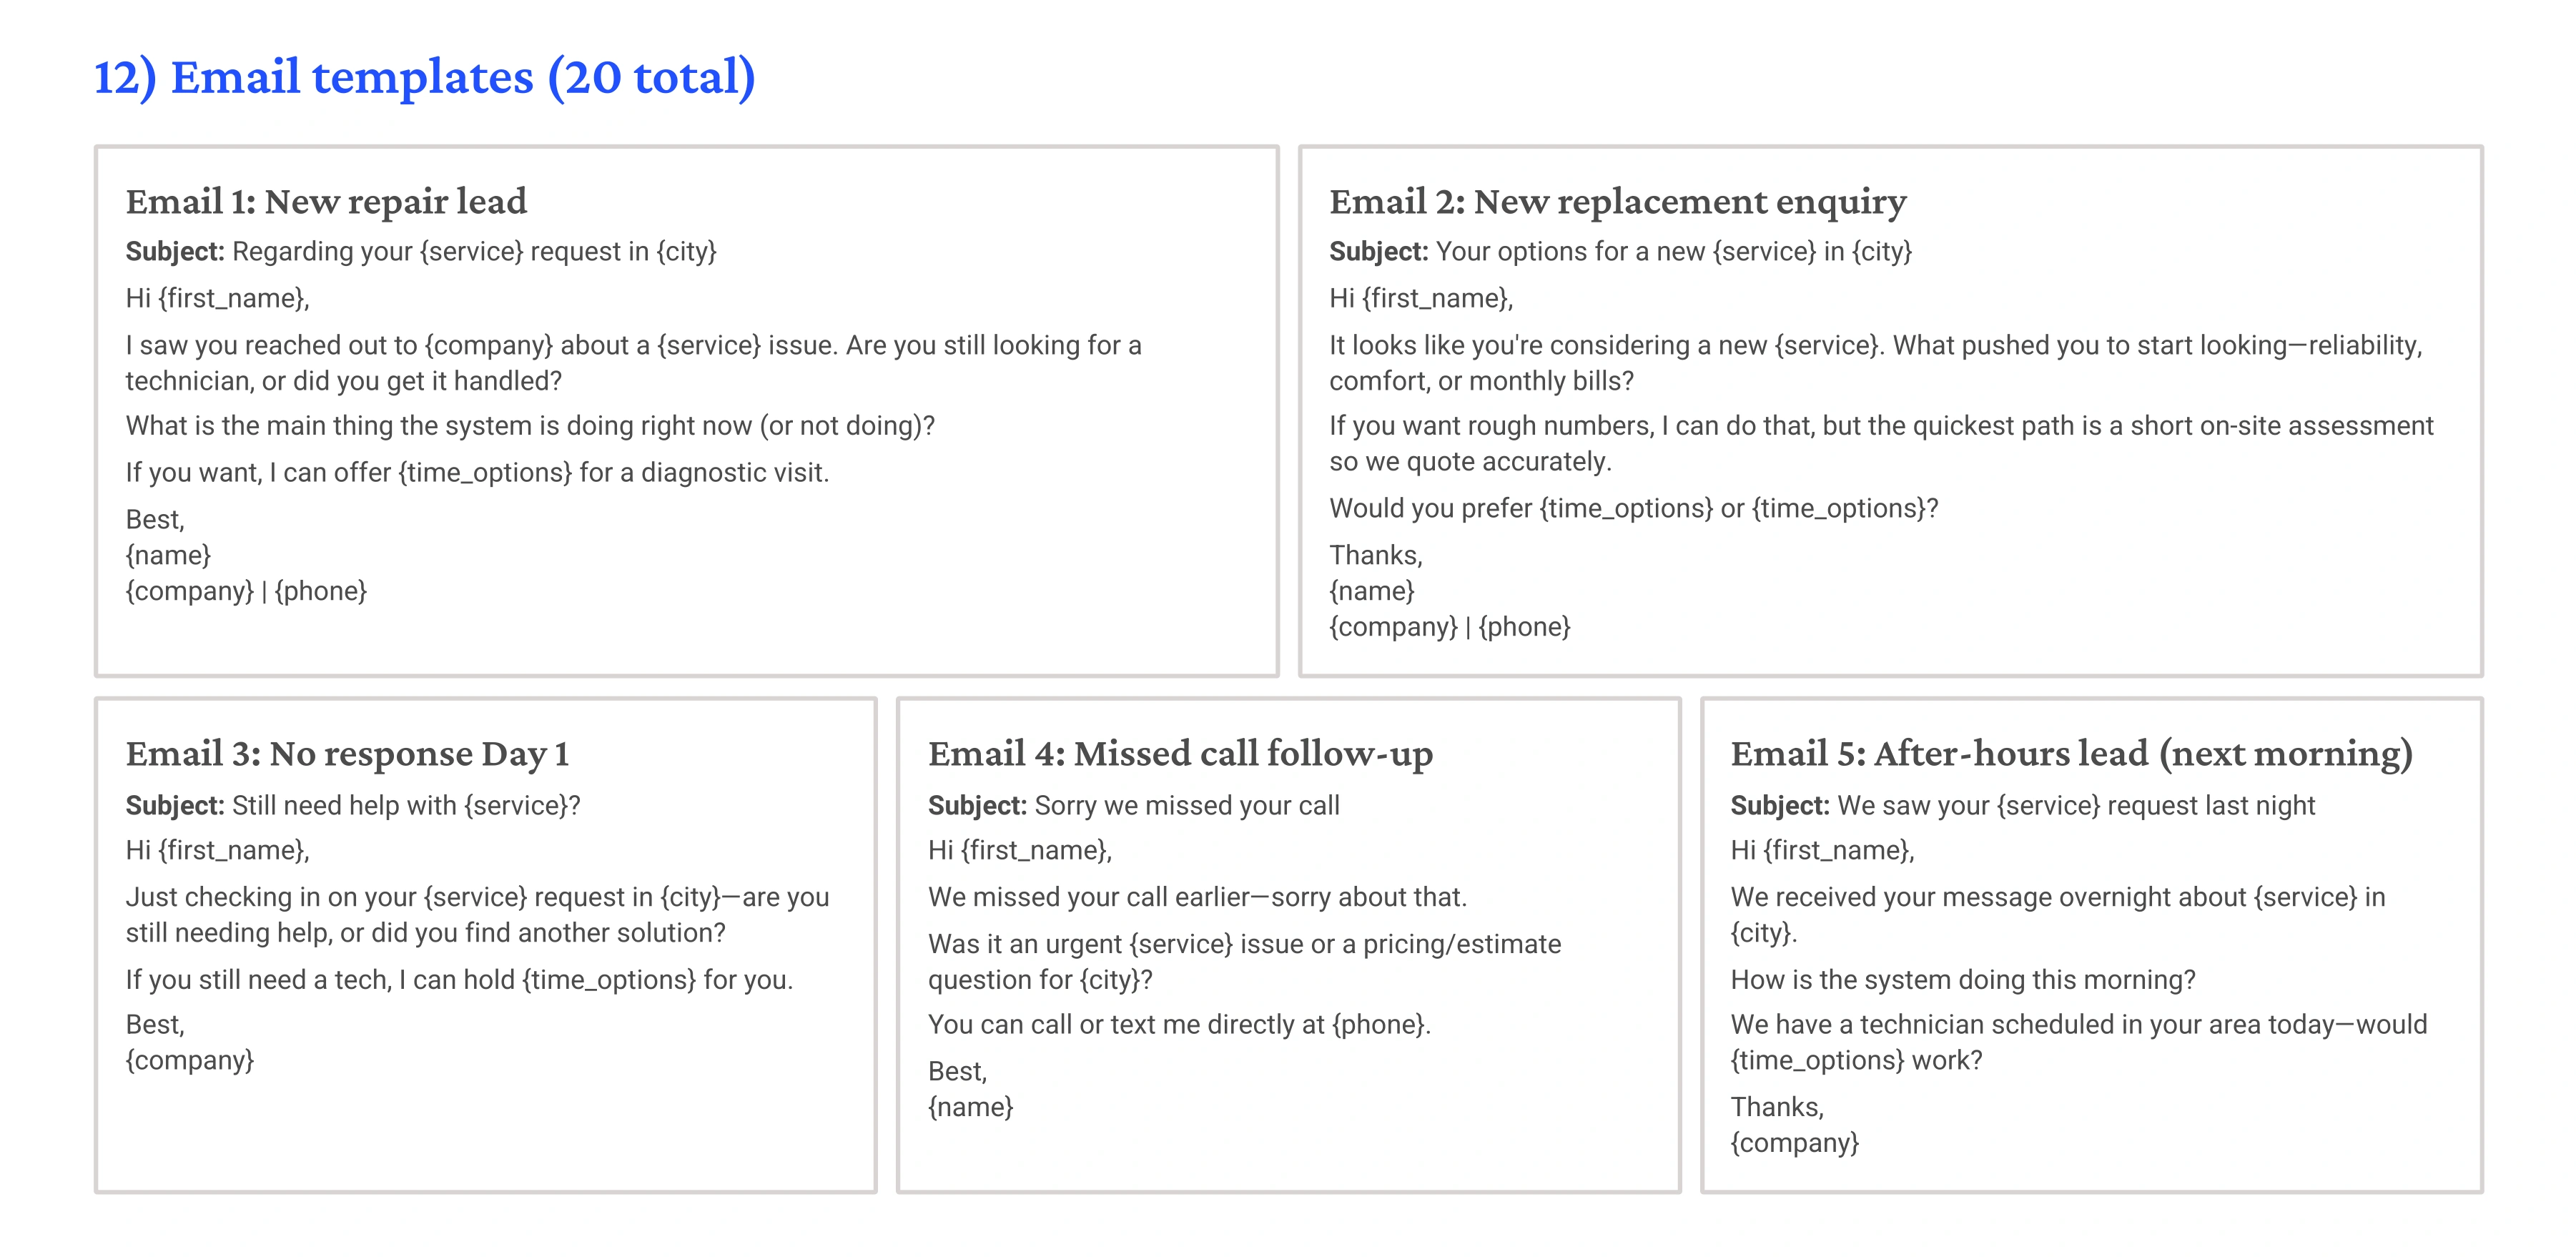Click the Email 2 subject about new service options
Viewport: 2576px width, 1257px height.
(x=1620, y=252)
